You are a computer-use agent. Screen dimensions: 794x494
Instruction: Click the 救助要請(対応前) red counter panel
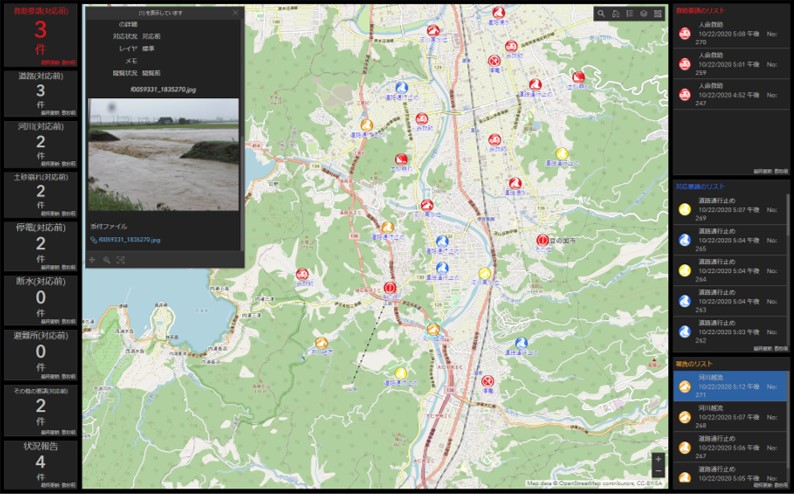pos(40,36)
